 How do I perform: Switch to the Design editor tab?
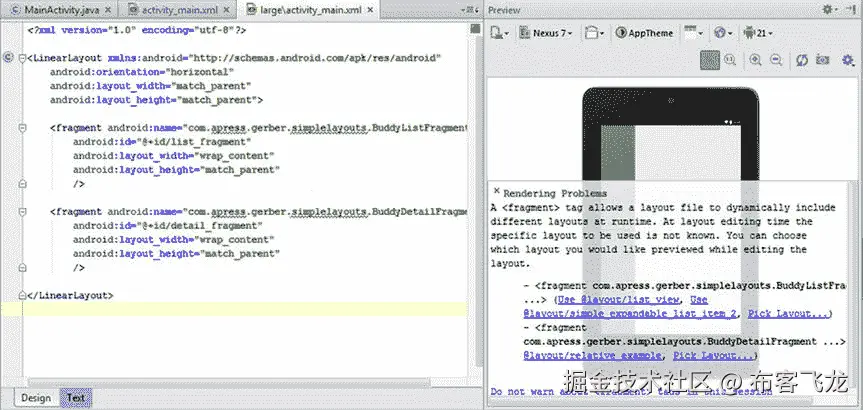point(36,398)
